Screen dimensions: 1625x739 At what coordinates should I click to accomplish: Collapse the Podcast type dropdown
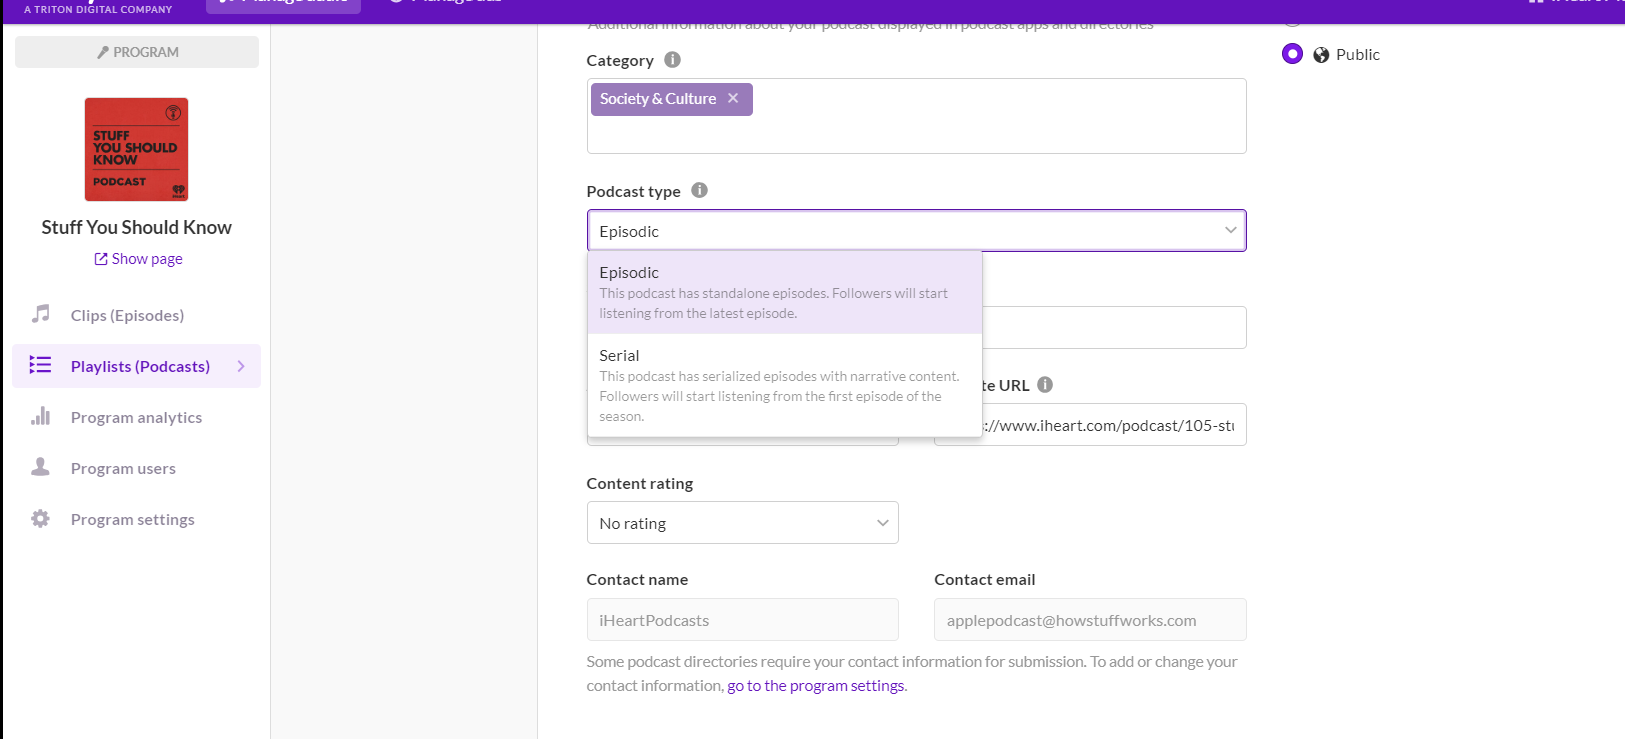[x=1231, y=230]
